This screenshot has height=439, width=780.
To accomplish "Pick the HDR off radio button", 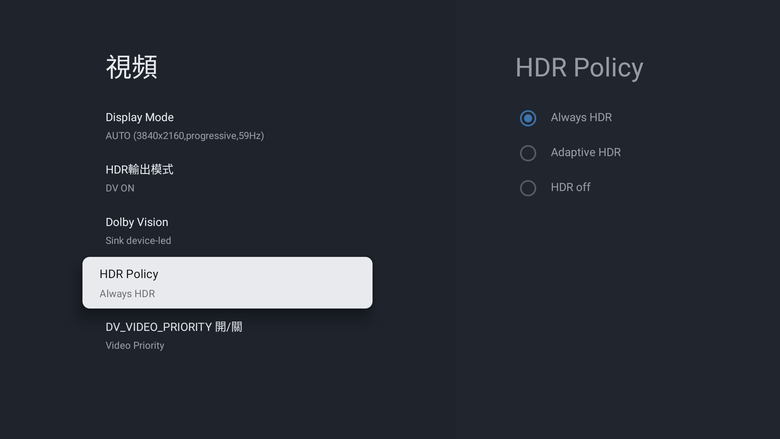I will click(528, 188).
